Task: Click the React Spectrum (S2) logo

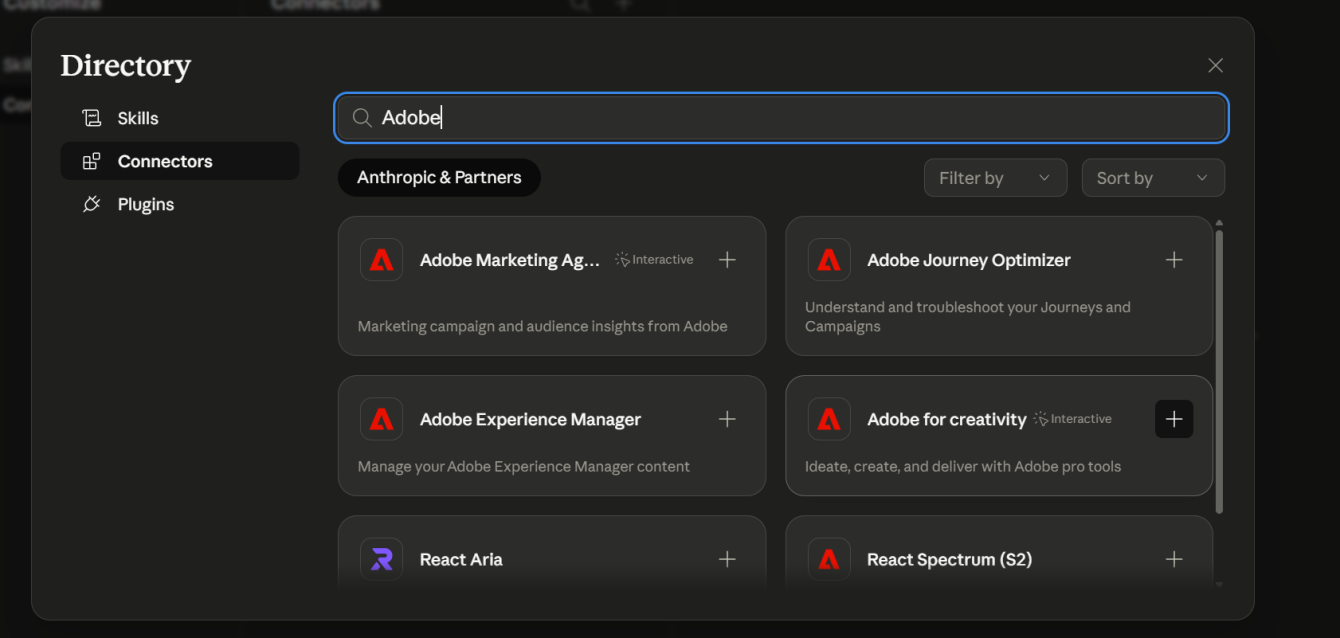Action: (829, 559)
